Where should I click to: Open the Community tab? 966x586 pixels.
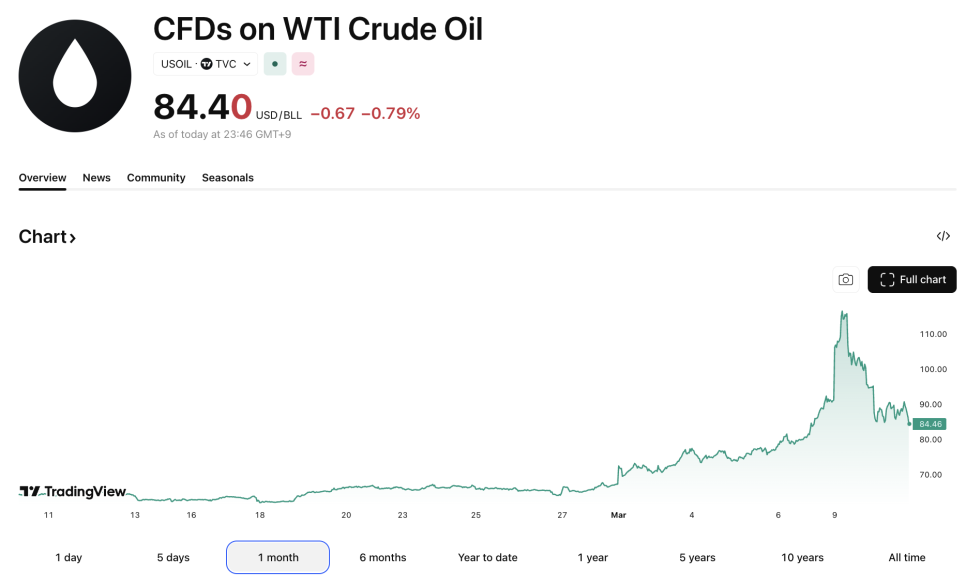pos(156,178)
